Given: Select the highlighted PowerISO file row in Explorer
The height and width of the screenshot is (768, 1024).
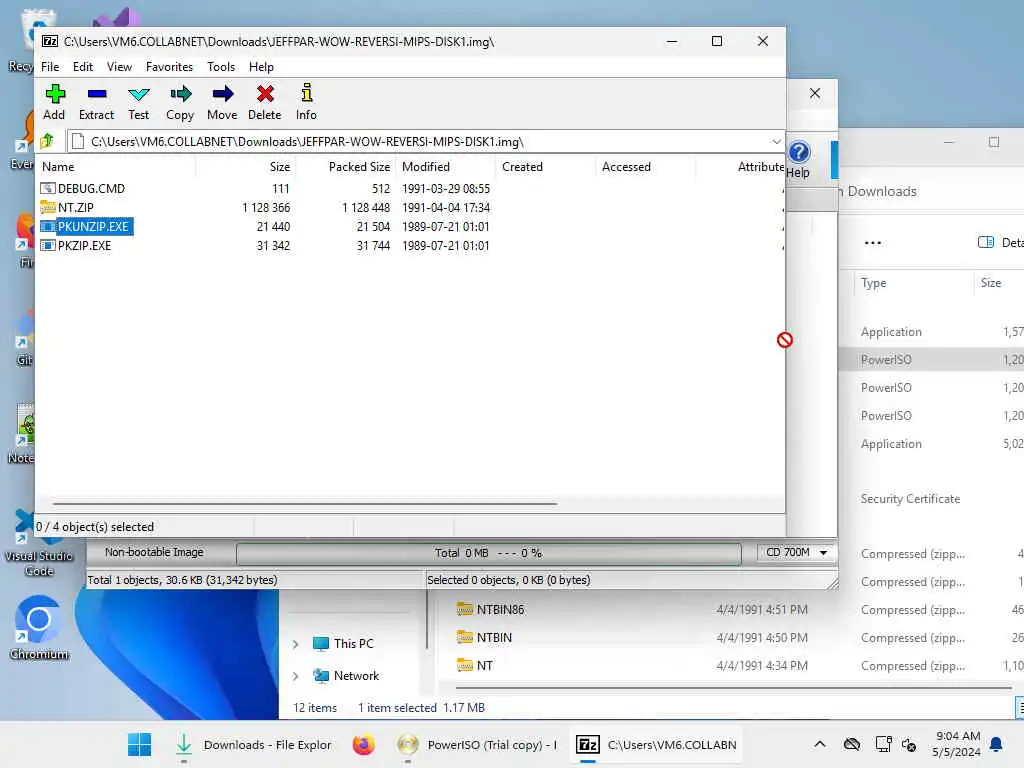Looking at the screenshot, I should pos(932,360).
